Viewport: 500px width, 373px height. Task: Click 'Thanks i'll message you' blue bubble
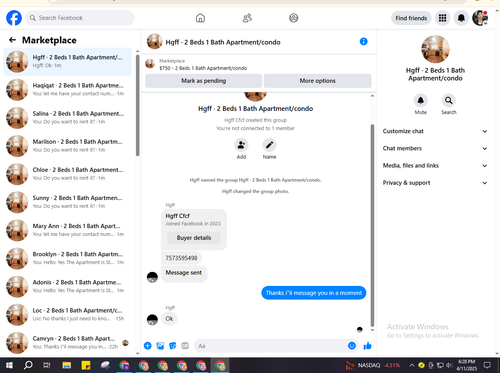(x=314, y=293)
